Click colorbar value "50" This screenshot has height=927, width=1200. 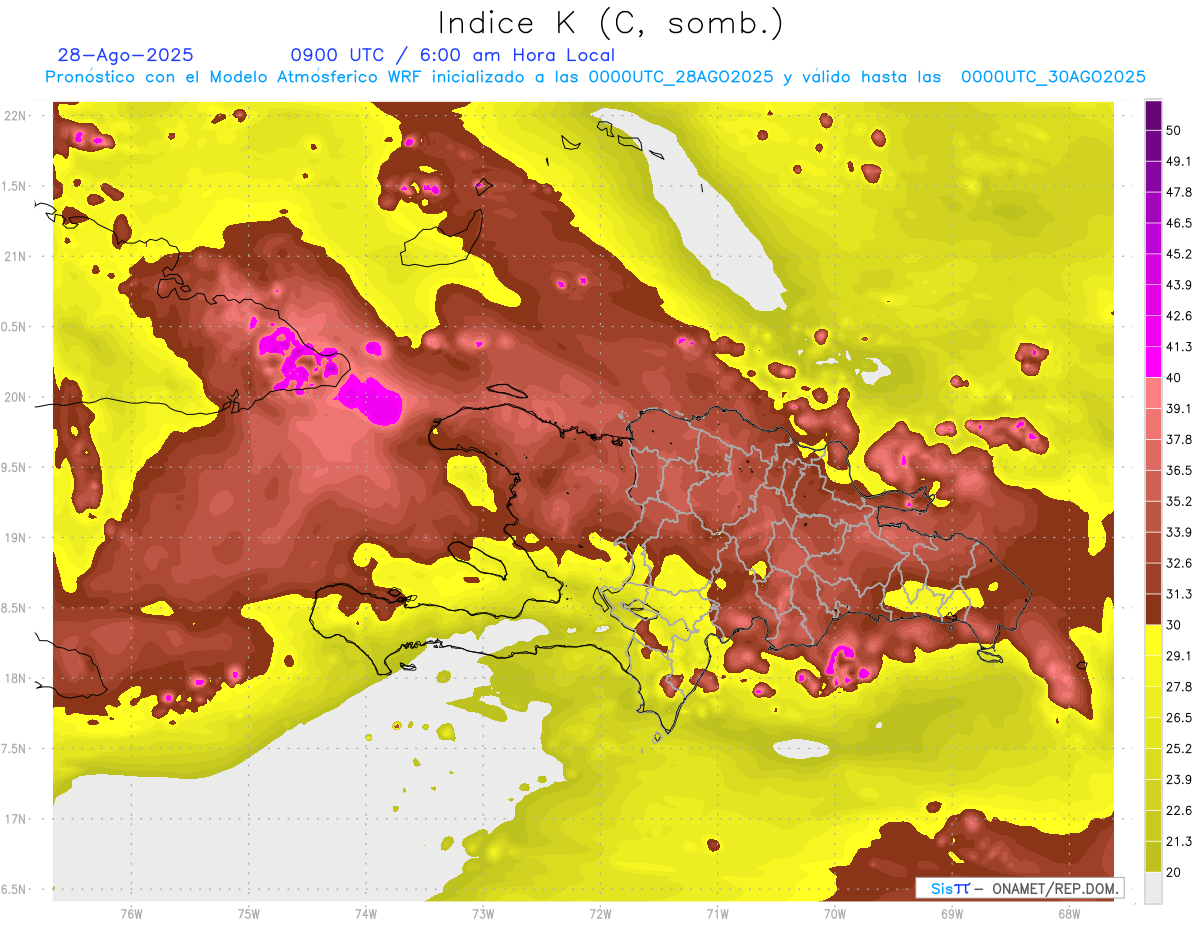(1174, 131)
